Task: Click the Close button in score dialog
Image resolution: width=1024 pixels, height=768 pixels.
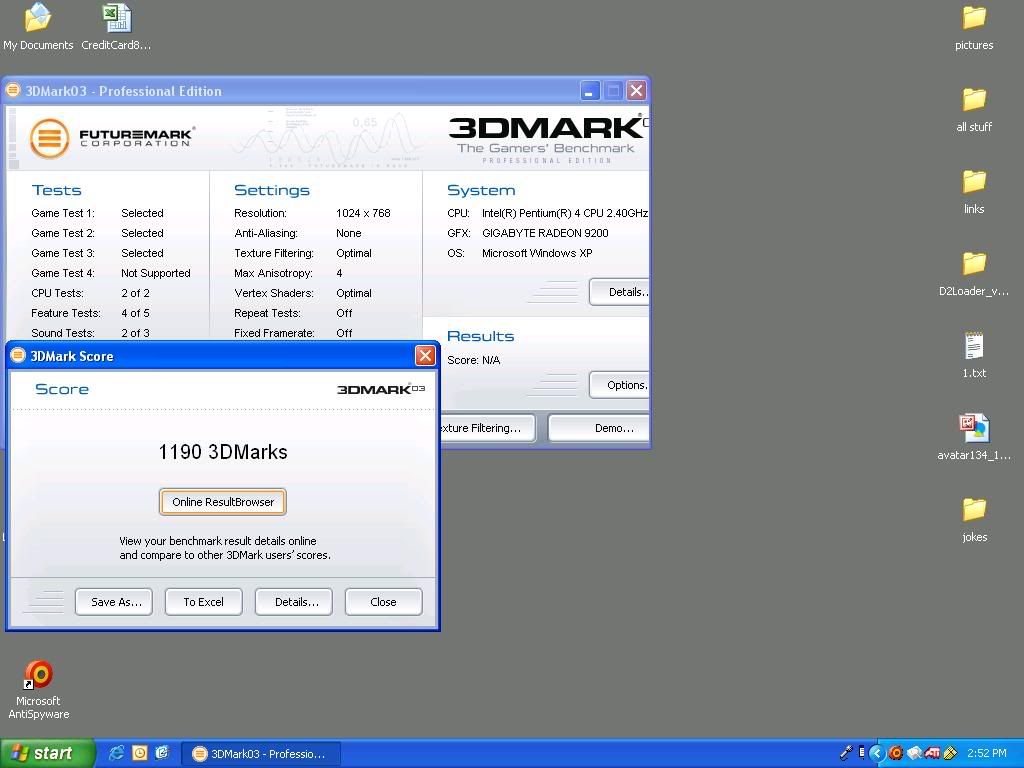Action: pyautogui.click(x=383, y=602)
